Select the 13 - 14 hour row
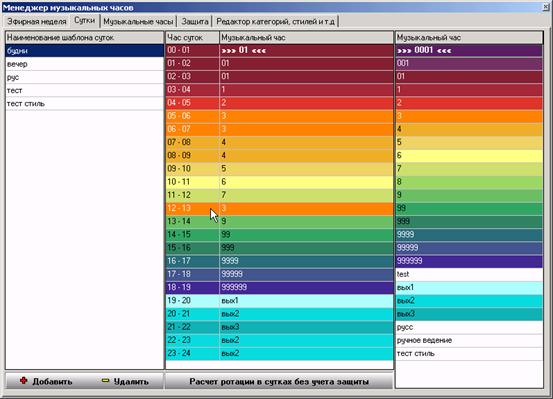 click(280, 222)
